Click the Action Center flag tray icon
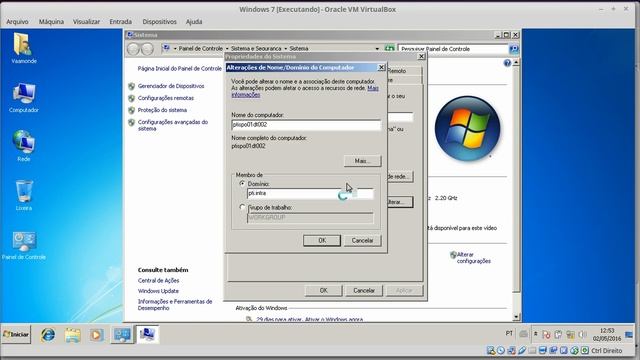Viewport: 640px width, 360px height. [x=546, y=335]
